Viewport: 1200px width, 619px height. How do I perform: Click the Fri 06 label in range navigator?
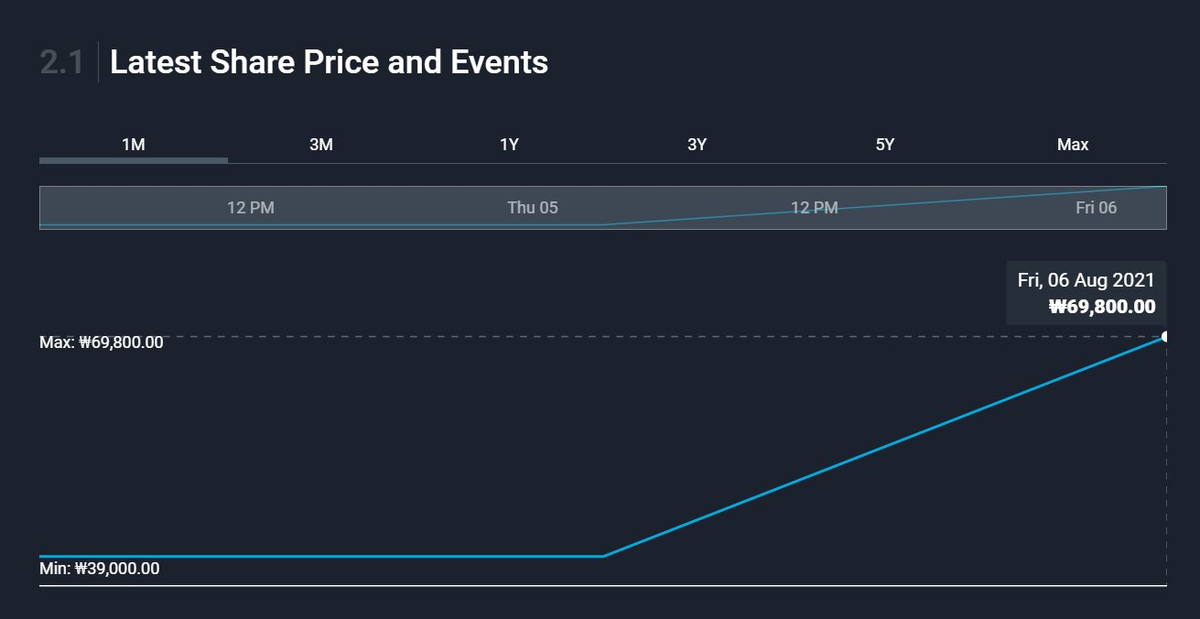click(x=1096, y=208)
